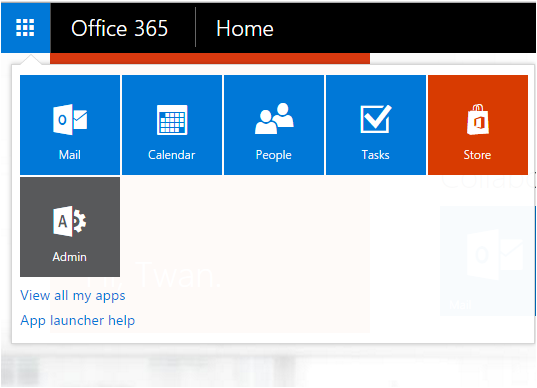Open the Mail app tile
The image size is (537, 388).
[70, 125]
